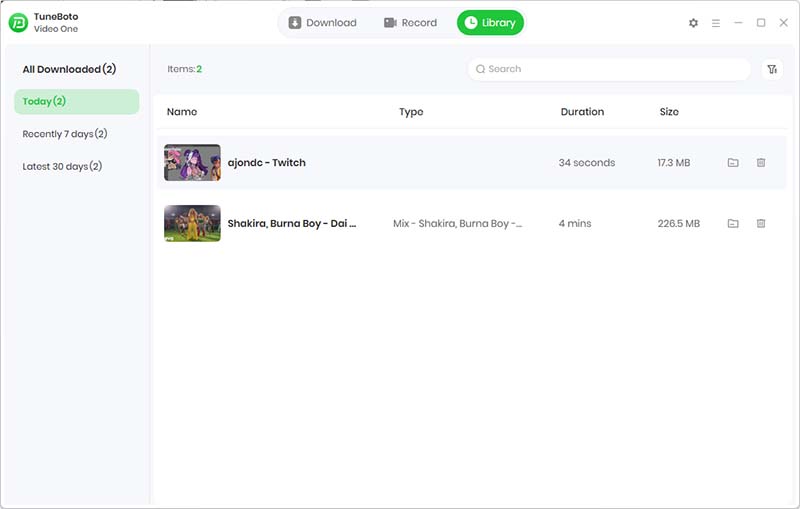This screenshot has height=509, width=800.
Task: Select the 'ajondc - Twitch' title
Action: [267, 163]
